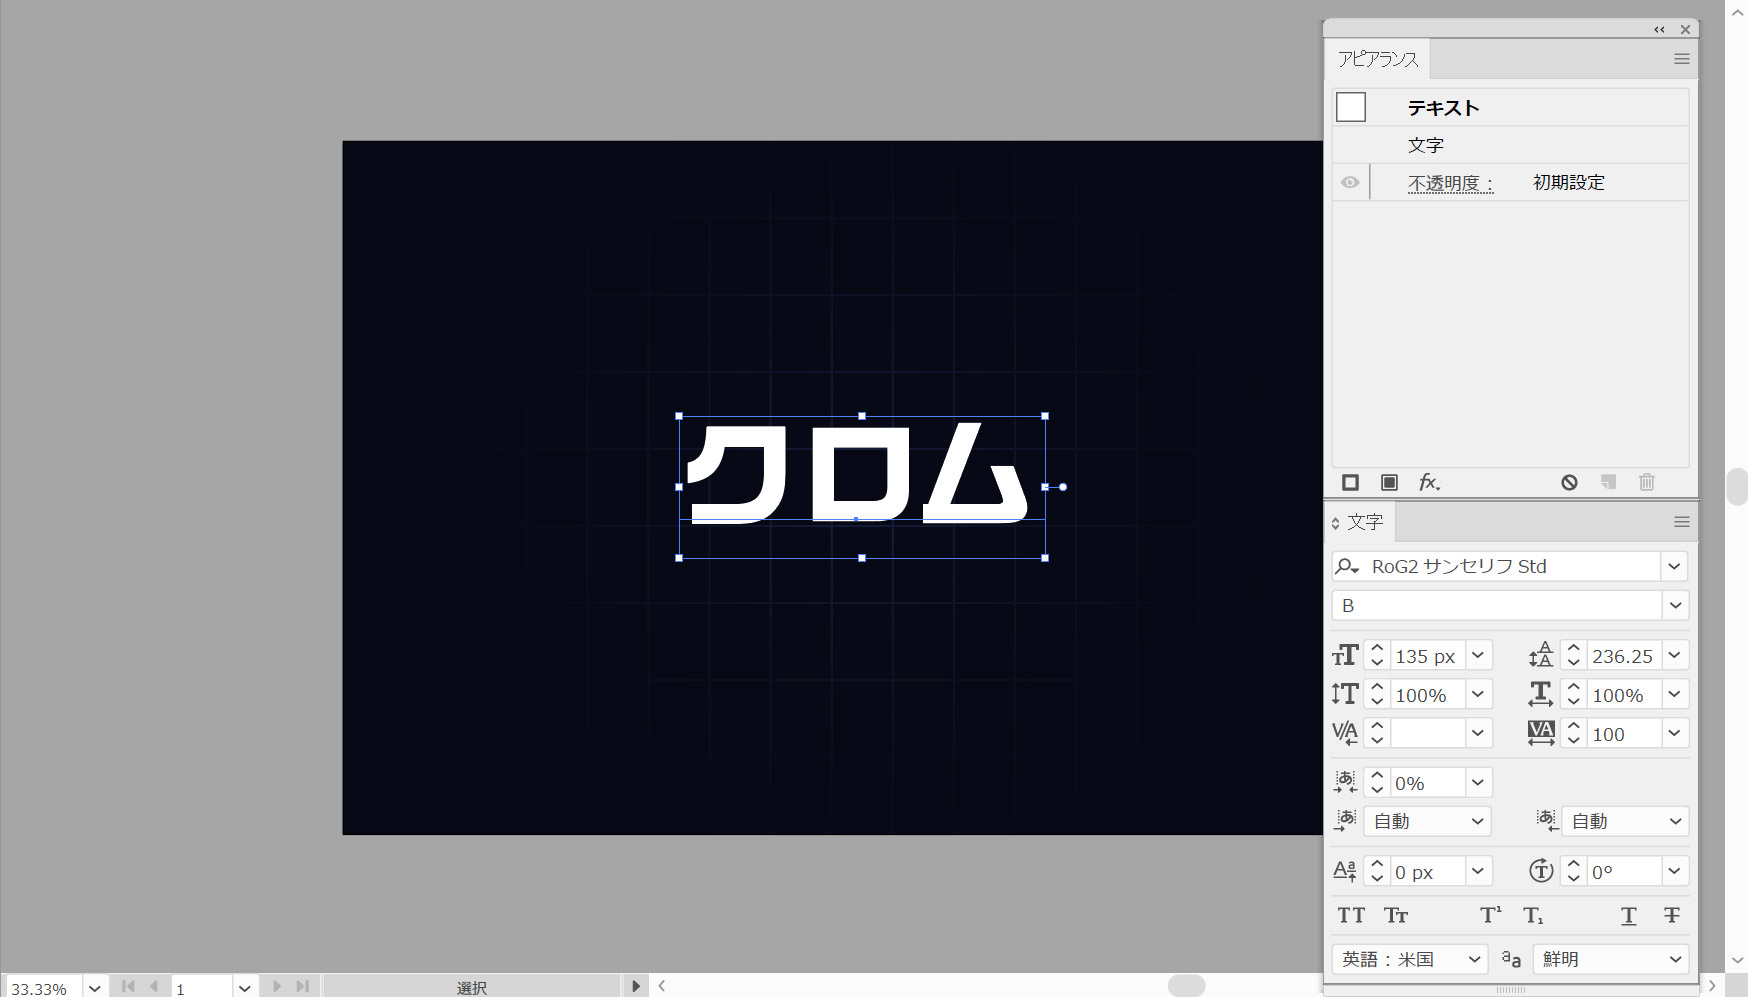The height and width of the screenshot is (997, 1748).
Task: Click the 不透明度 opacity link
Action: coord(1450,183)
